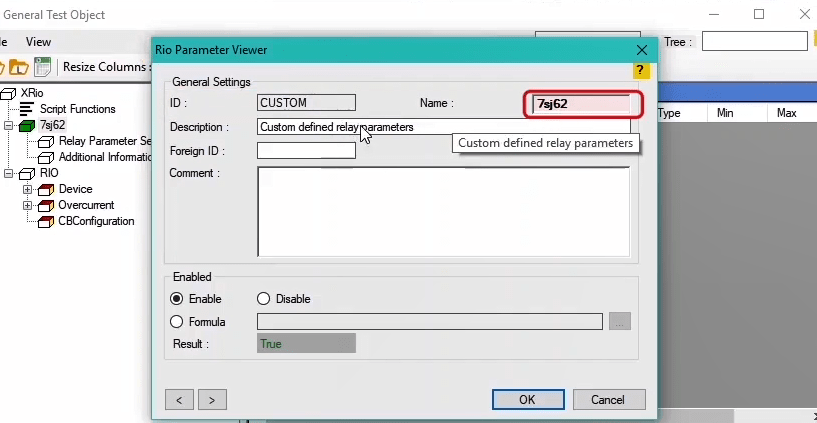The width and height of the screenshot is (817, 423).
Task: Open the View menu
Action: point(38,42)
